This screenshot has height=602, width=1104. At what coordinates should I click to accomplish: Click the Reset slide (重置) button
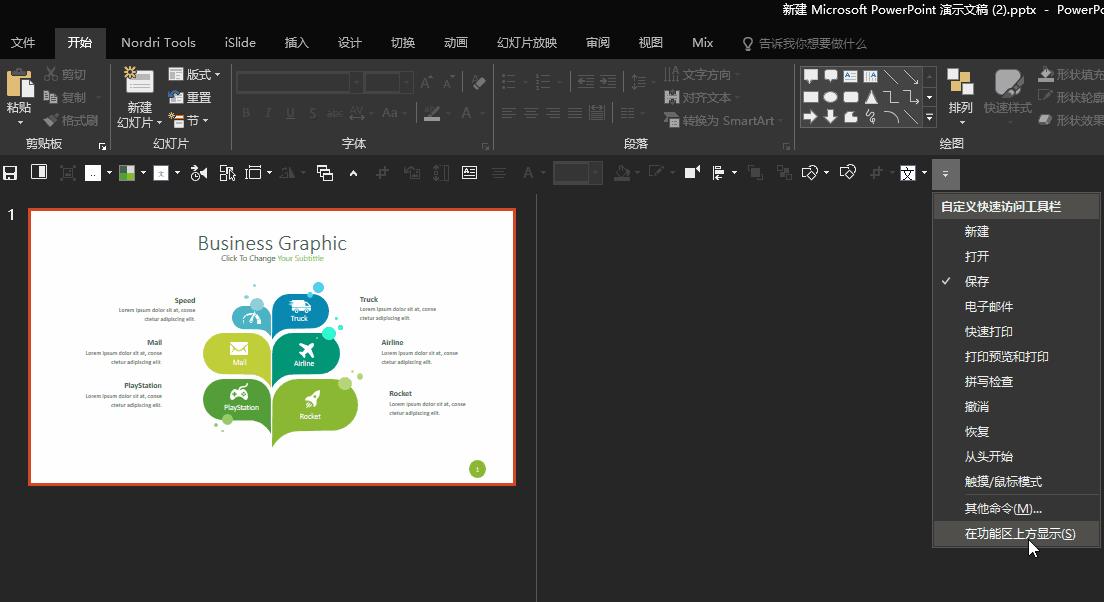190,97
